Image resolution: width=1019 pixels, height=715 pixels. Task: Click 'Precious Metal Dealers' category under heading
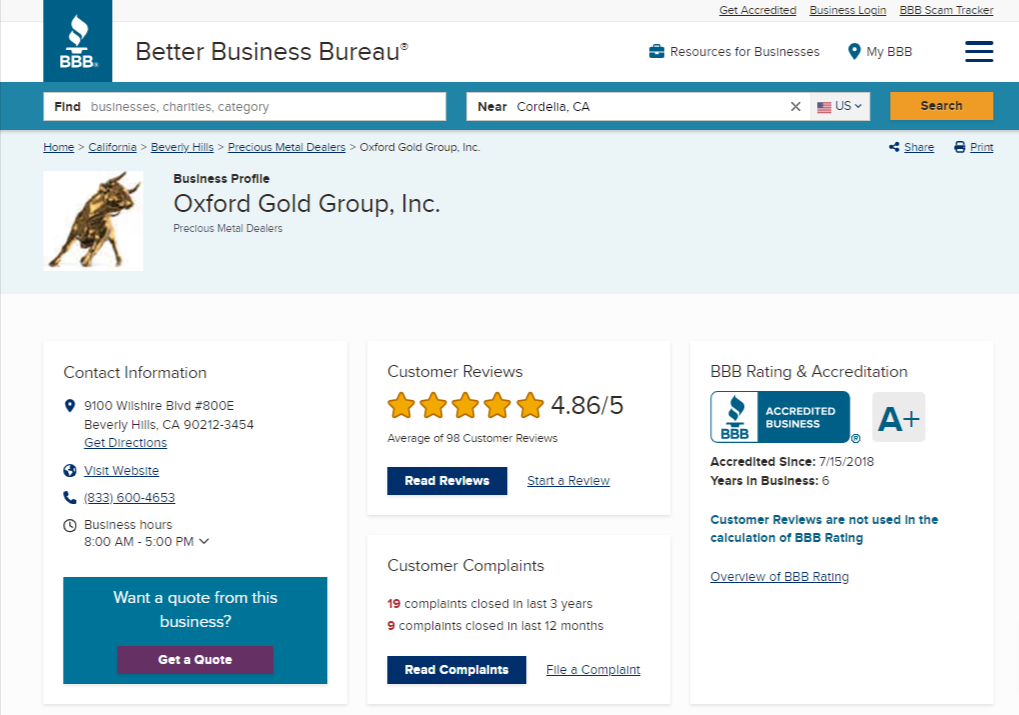228,228
